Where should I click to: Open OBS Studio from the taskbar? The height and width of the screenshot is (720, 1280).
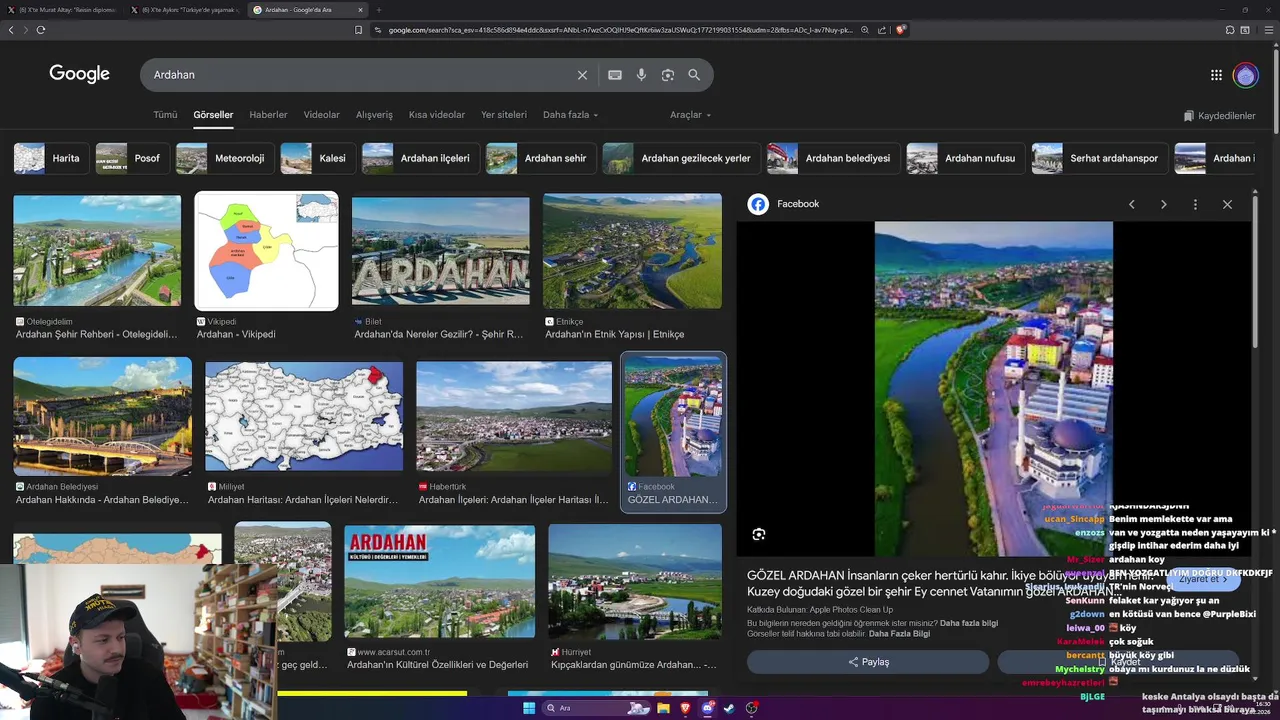[752, 708]
